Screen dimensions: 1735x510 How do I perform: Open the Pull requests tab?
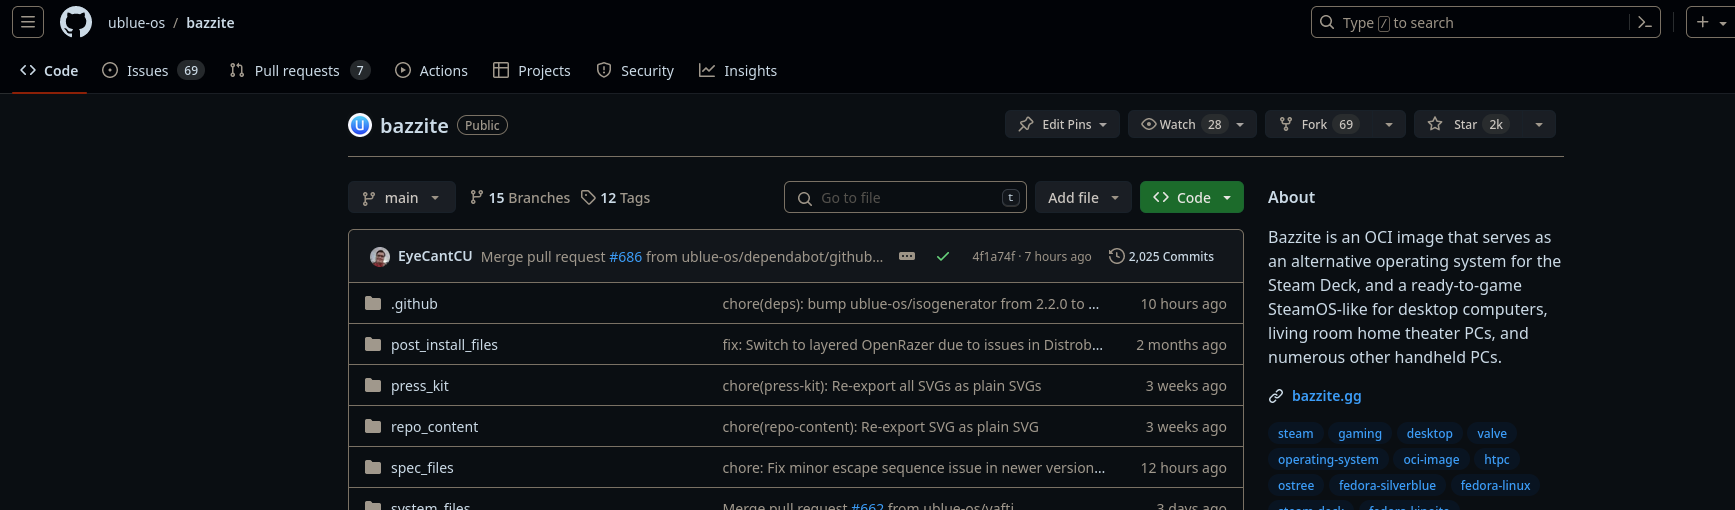(x=296, y=71)
